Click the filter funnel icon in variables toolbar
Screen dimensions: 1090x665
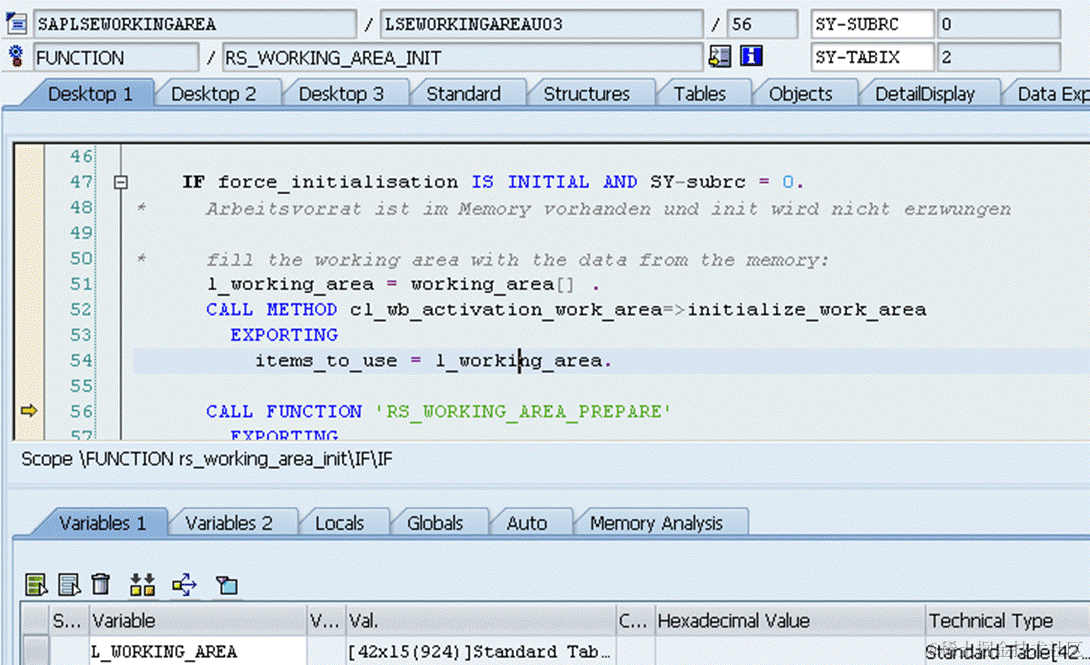(227, 585)
